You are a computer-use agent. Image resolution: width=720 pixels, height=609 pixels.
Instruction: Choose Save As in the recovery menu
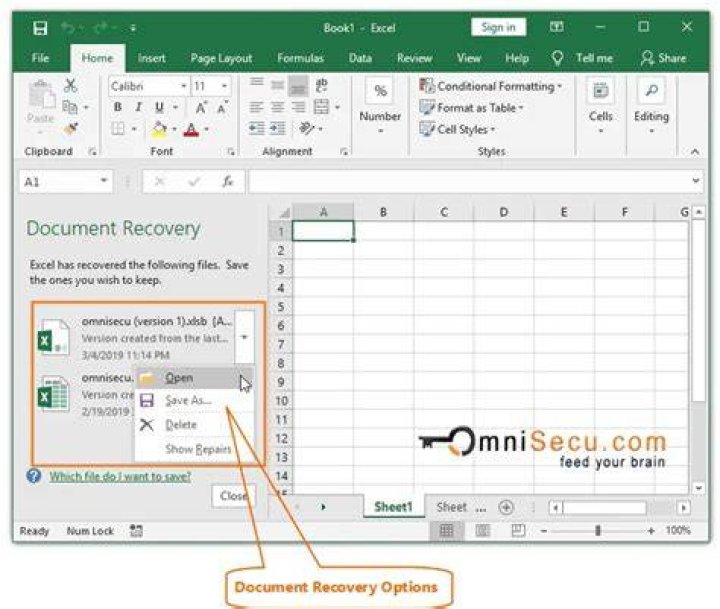tap(194, 400)
